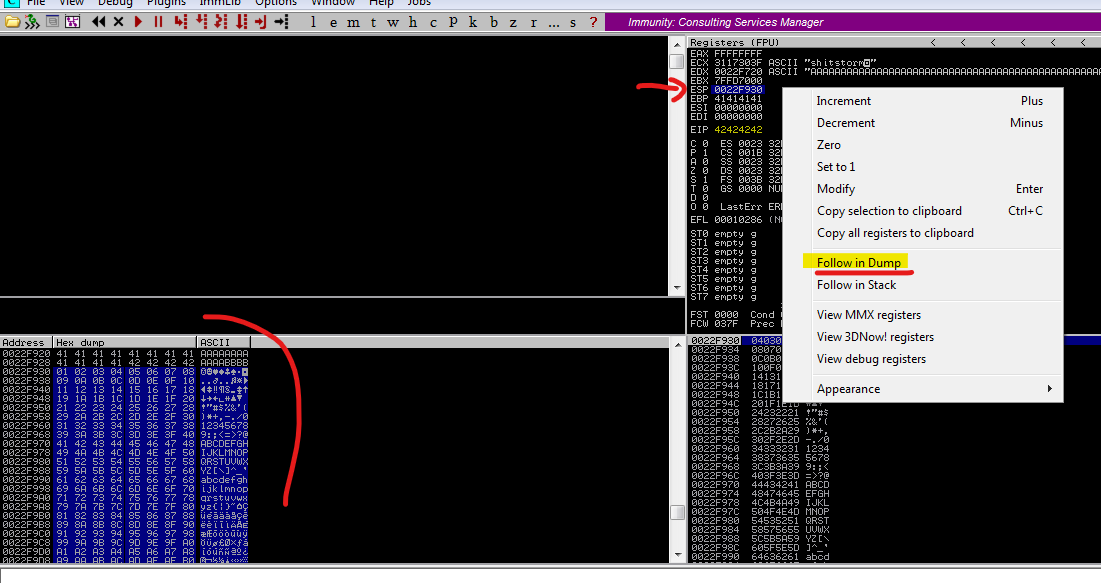Image resolution: width=1101 pixels, height=583 pixels.
Task: Select 'Set to 1' menu entry
Action: 923,167
